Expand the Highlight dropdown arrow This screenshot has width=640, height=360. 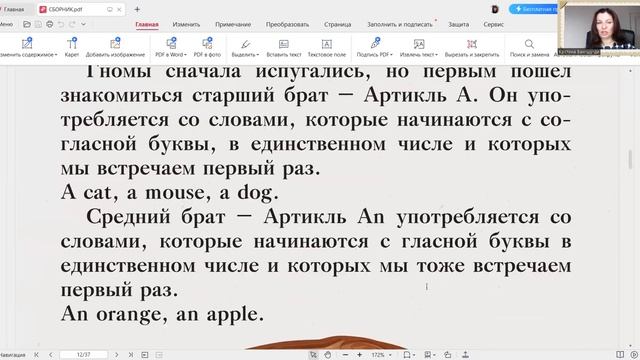point(258,55)
